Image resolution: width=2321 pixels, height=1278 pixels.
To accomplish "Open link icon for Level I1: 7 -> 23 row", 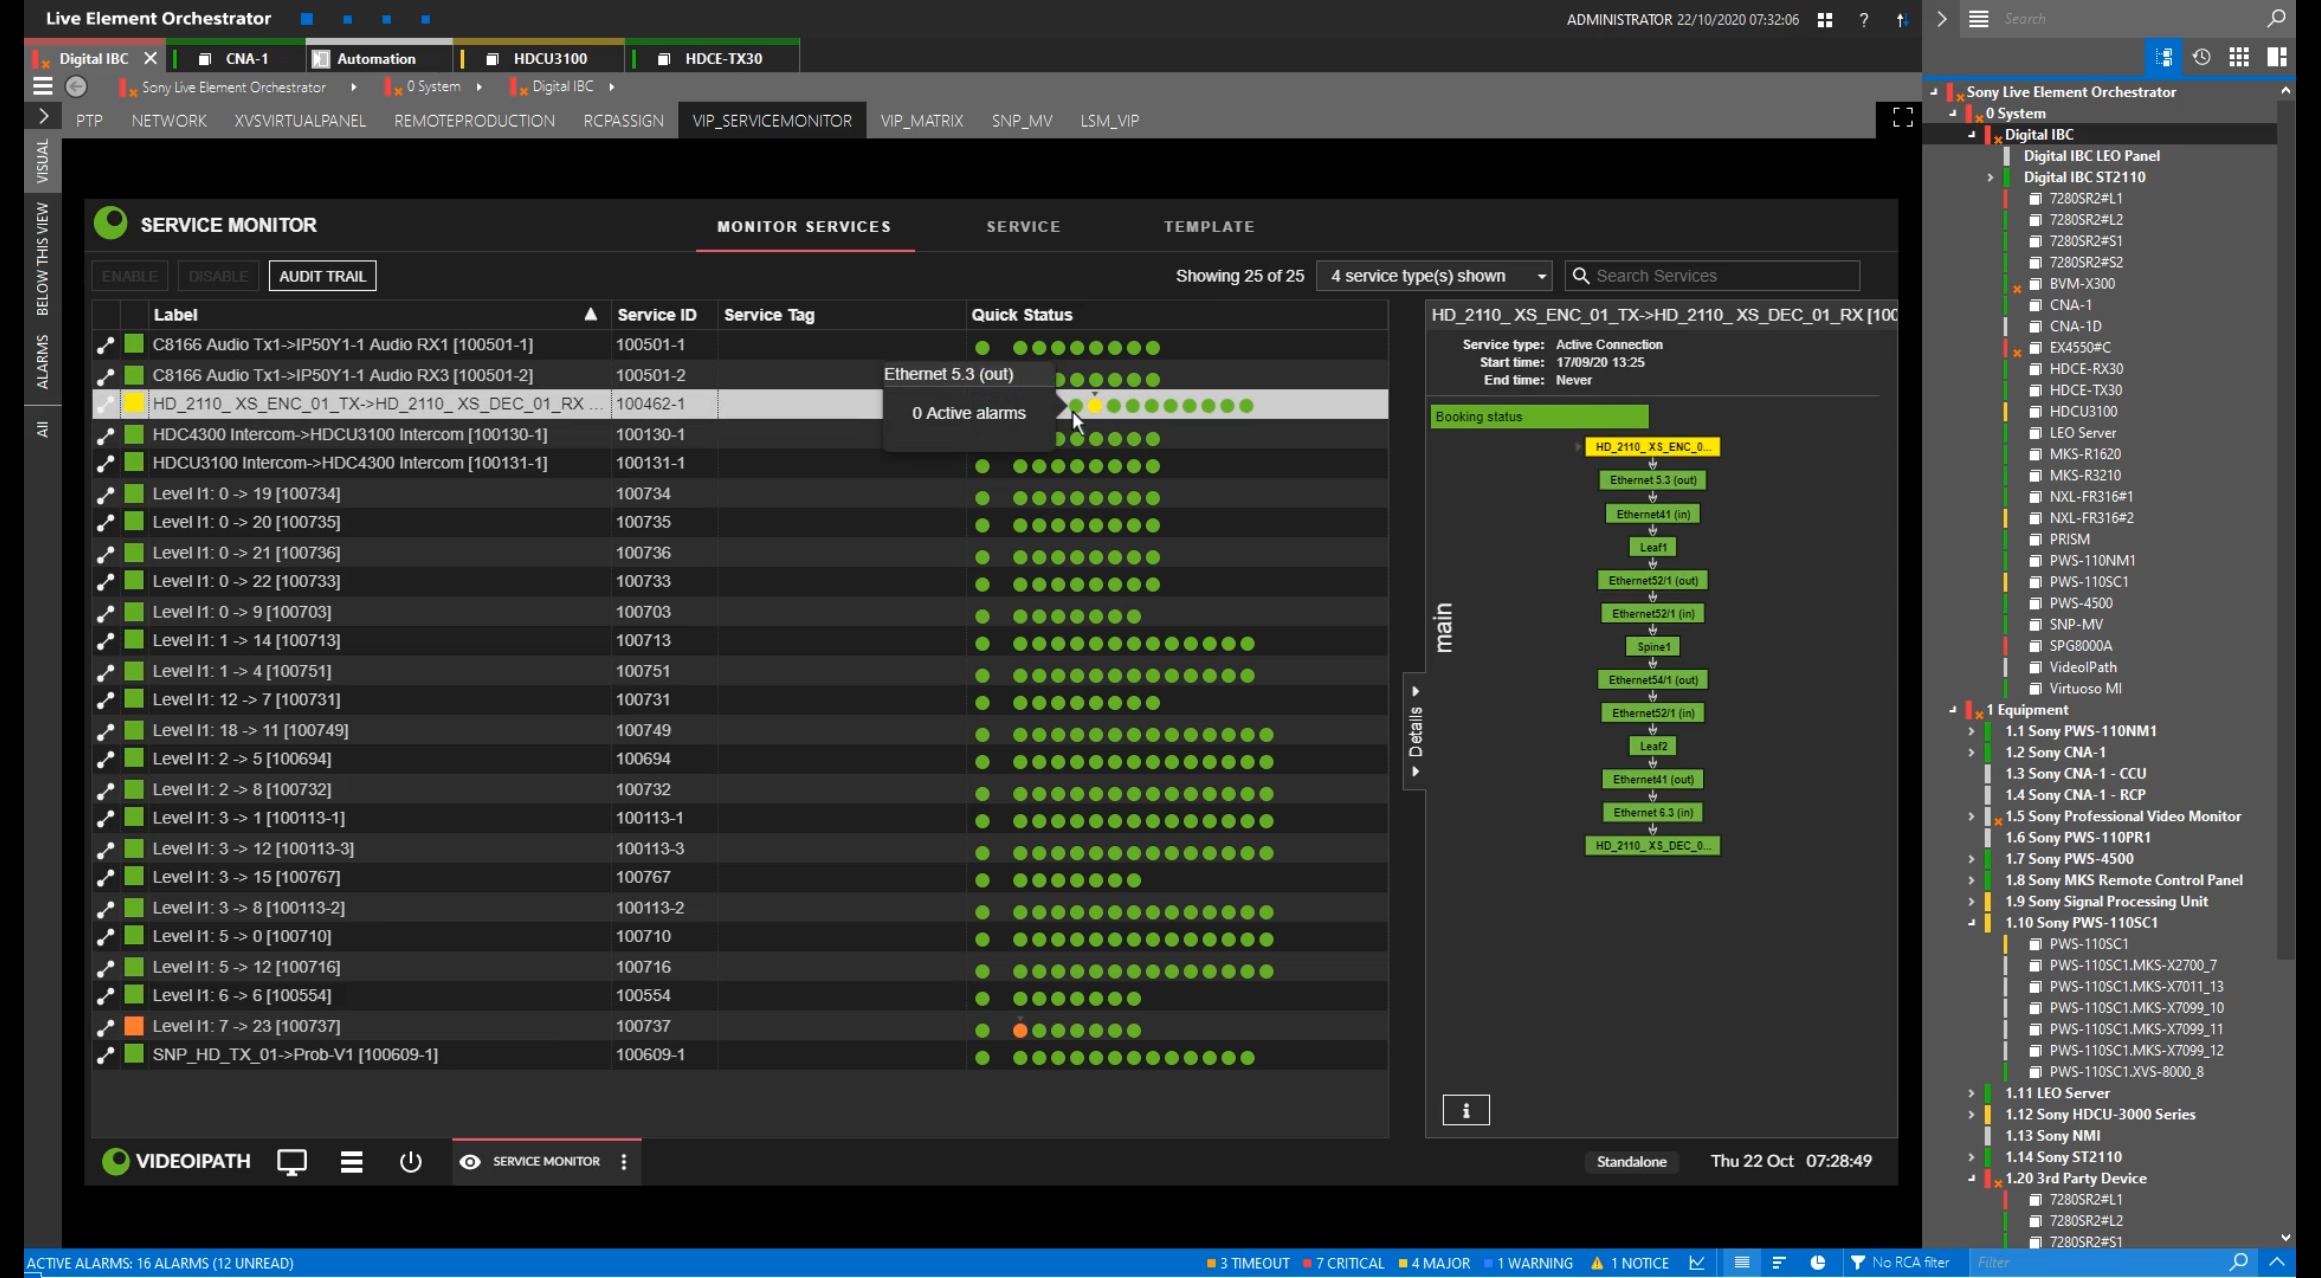I will 105,1027.
